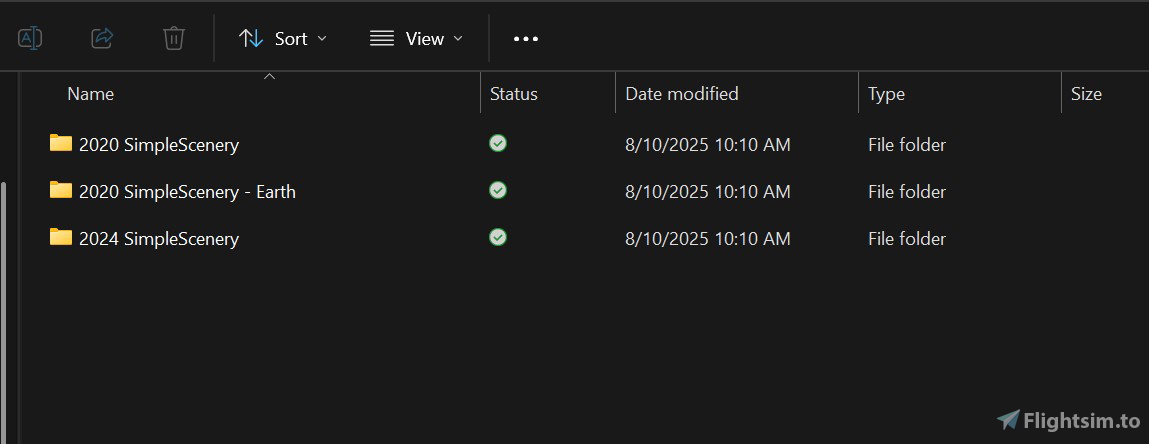This screenshot has height=444, width=1149.
Task: Click the Rename icon in toolbar
Action: pos(30,38)
